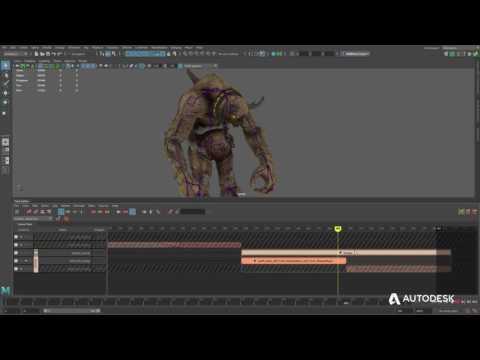The height and width of the screenshot is (360, 480).
Task: Pick the Lasso select tool
Action: pyautogui.click(x=5, y=76)
